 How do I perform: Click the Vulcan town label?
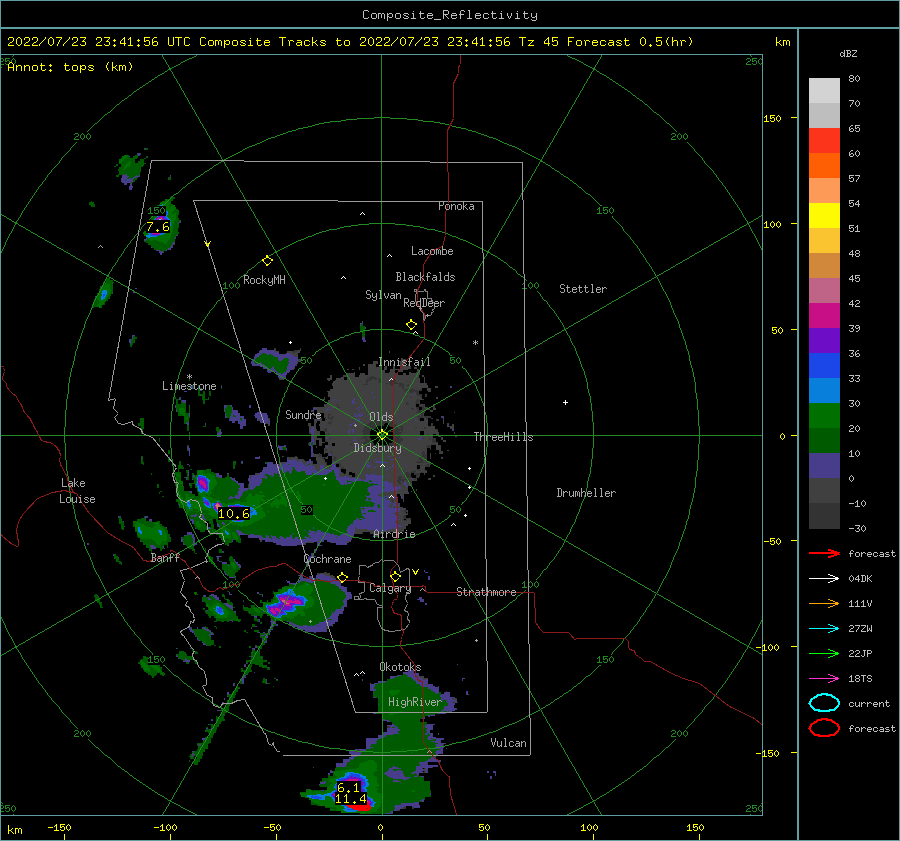[508, 743]
